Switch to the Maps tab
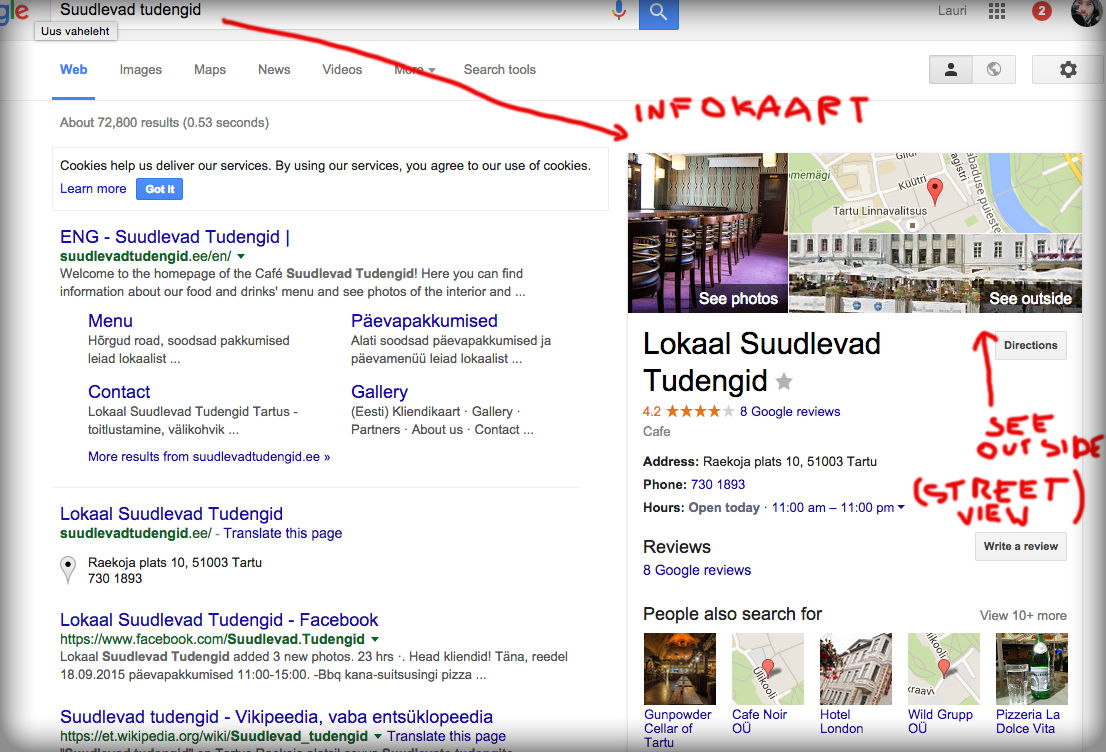The width and height of the screenshot is (1106, 752). point(209,70)
